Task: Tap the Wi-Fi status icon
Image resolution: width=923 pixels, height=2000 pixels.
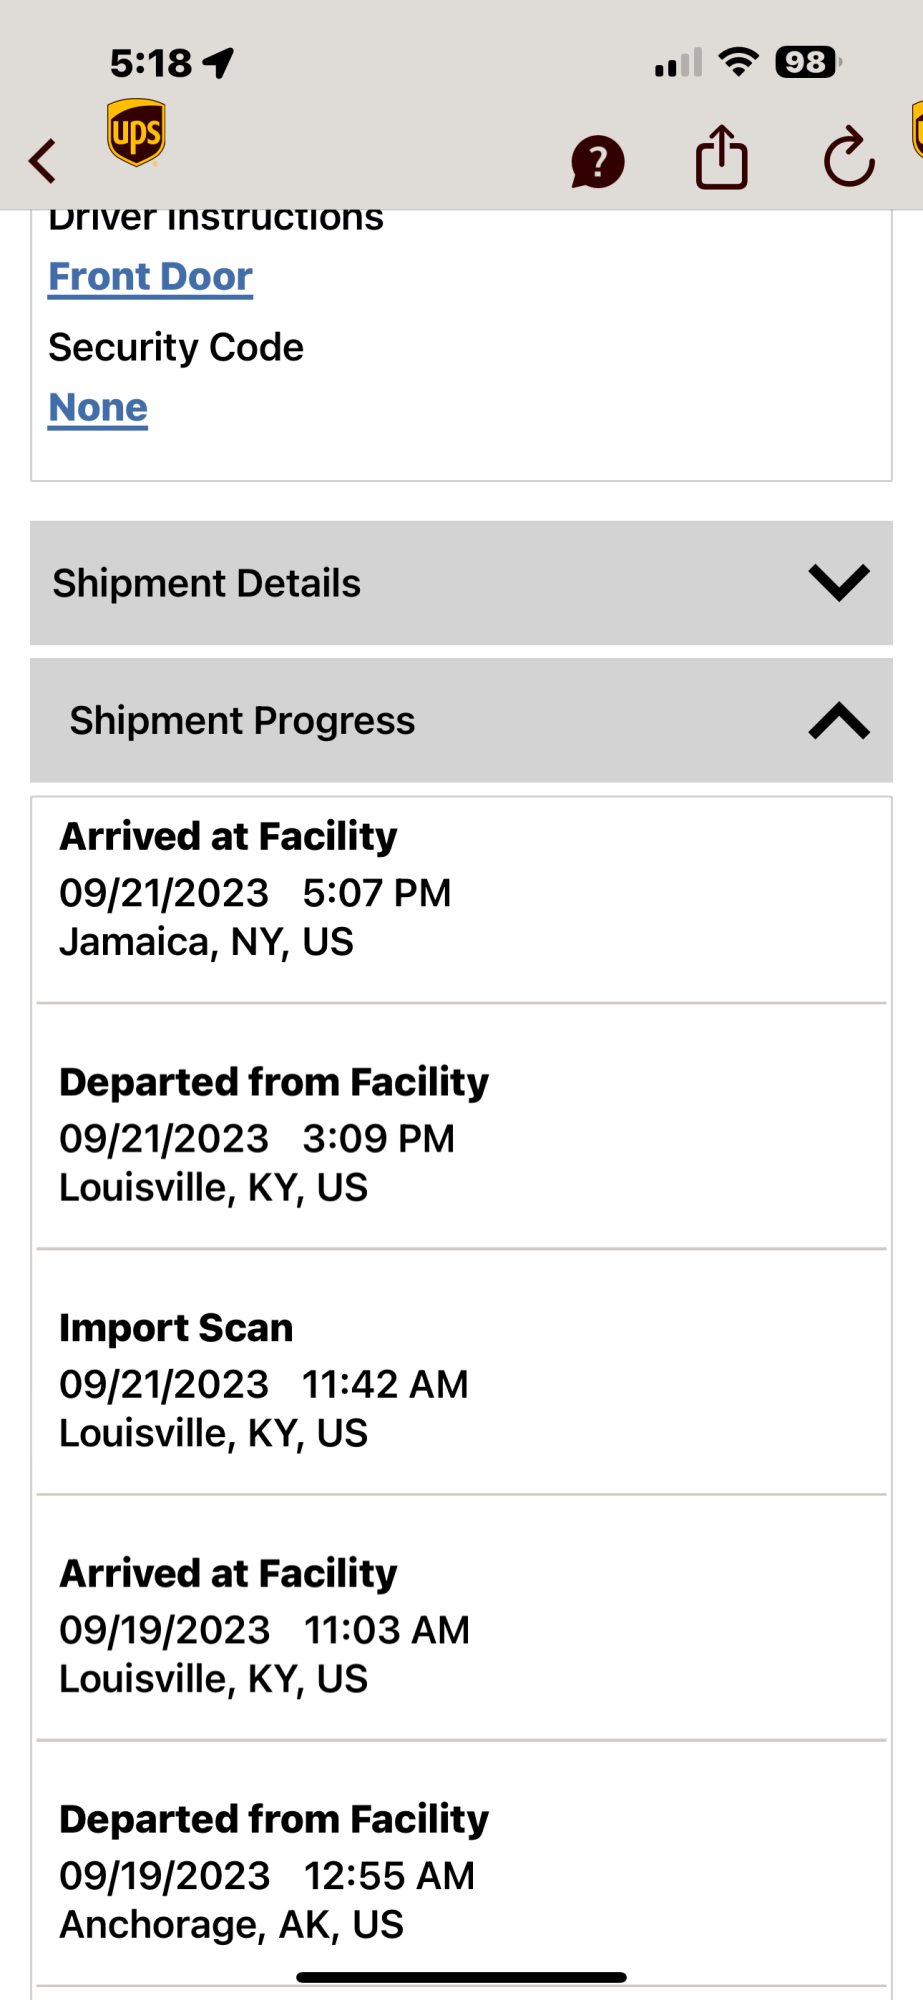Action: 738,63
